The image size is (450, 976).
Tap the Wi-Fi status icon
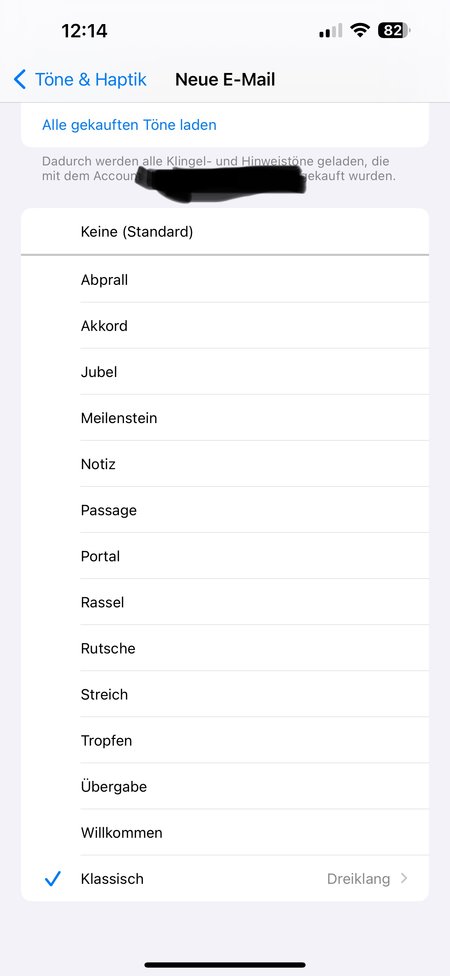(x=360, y=30)
